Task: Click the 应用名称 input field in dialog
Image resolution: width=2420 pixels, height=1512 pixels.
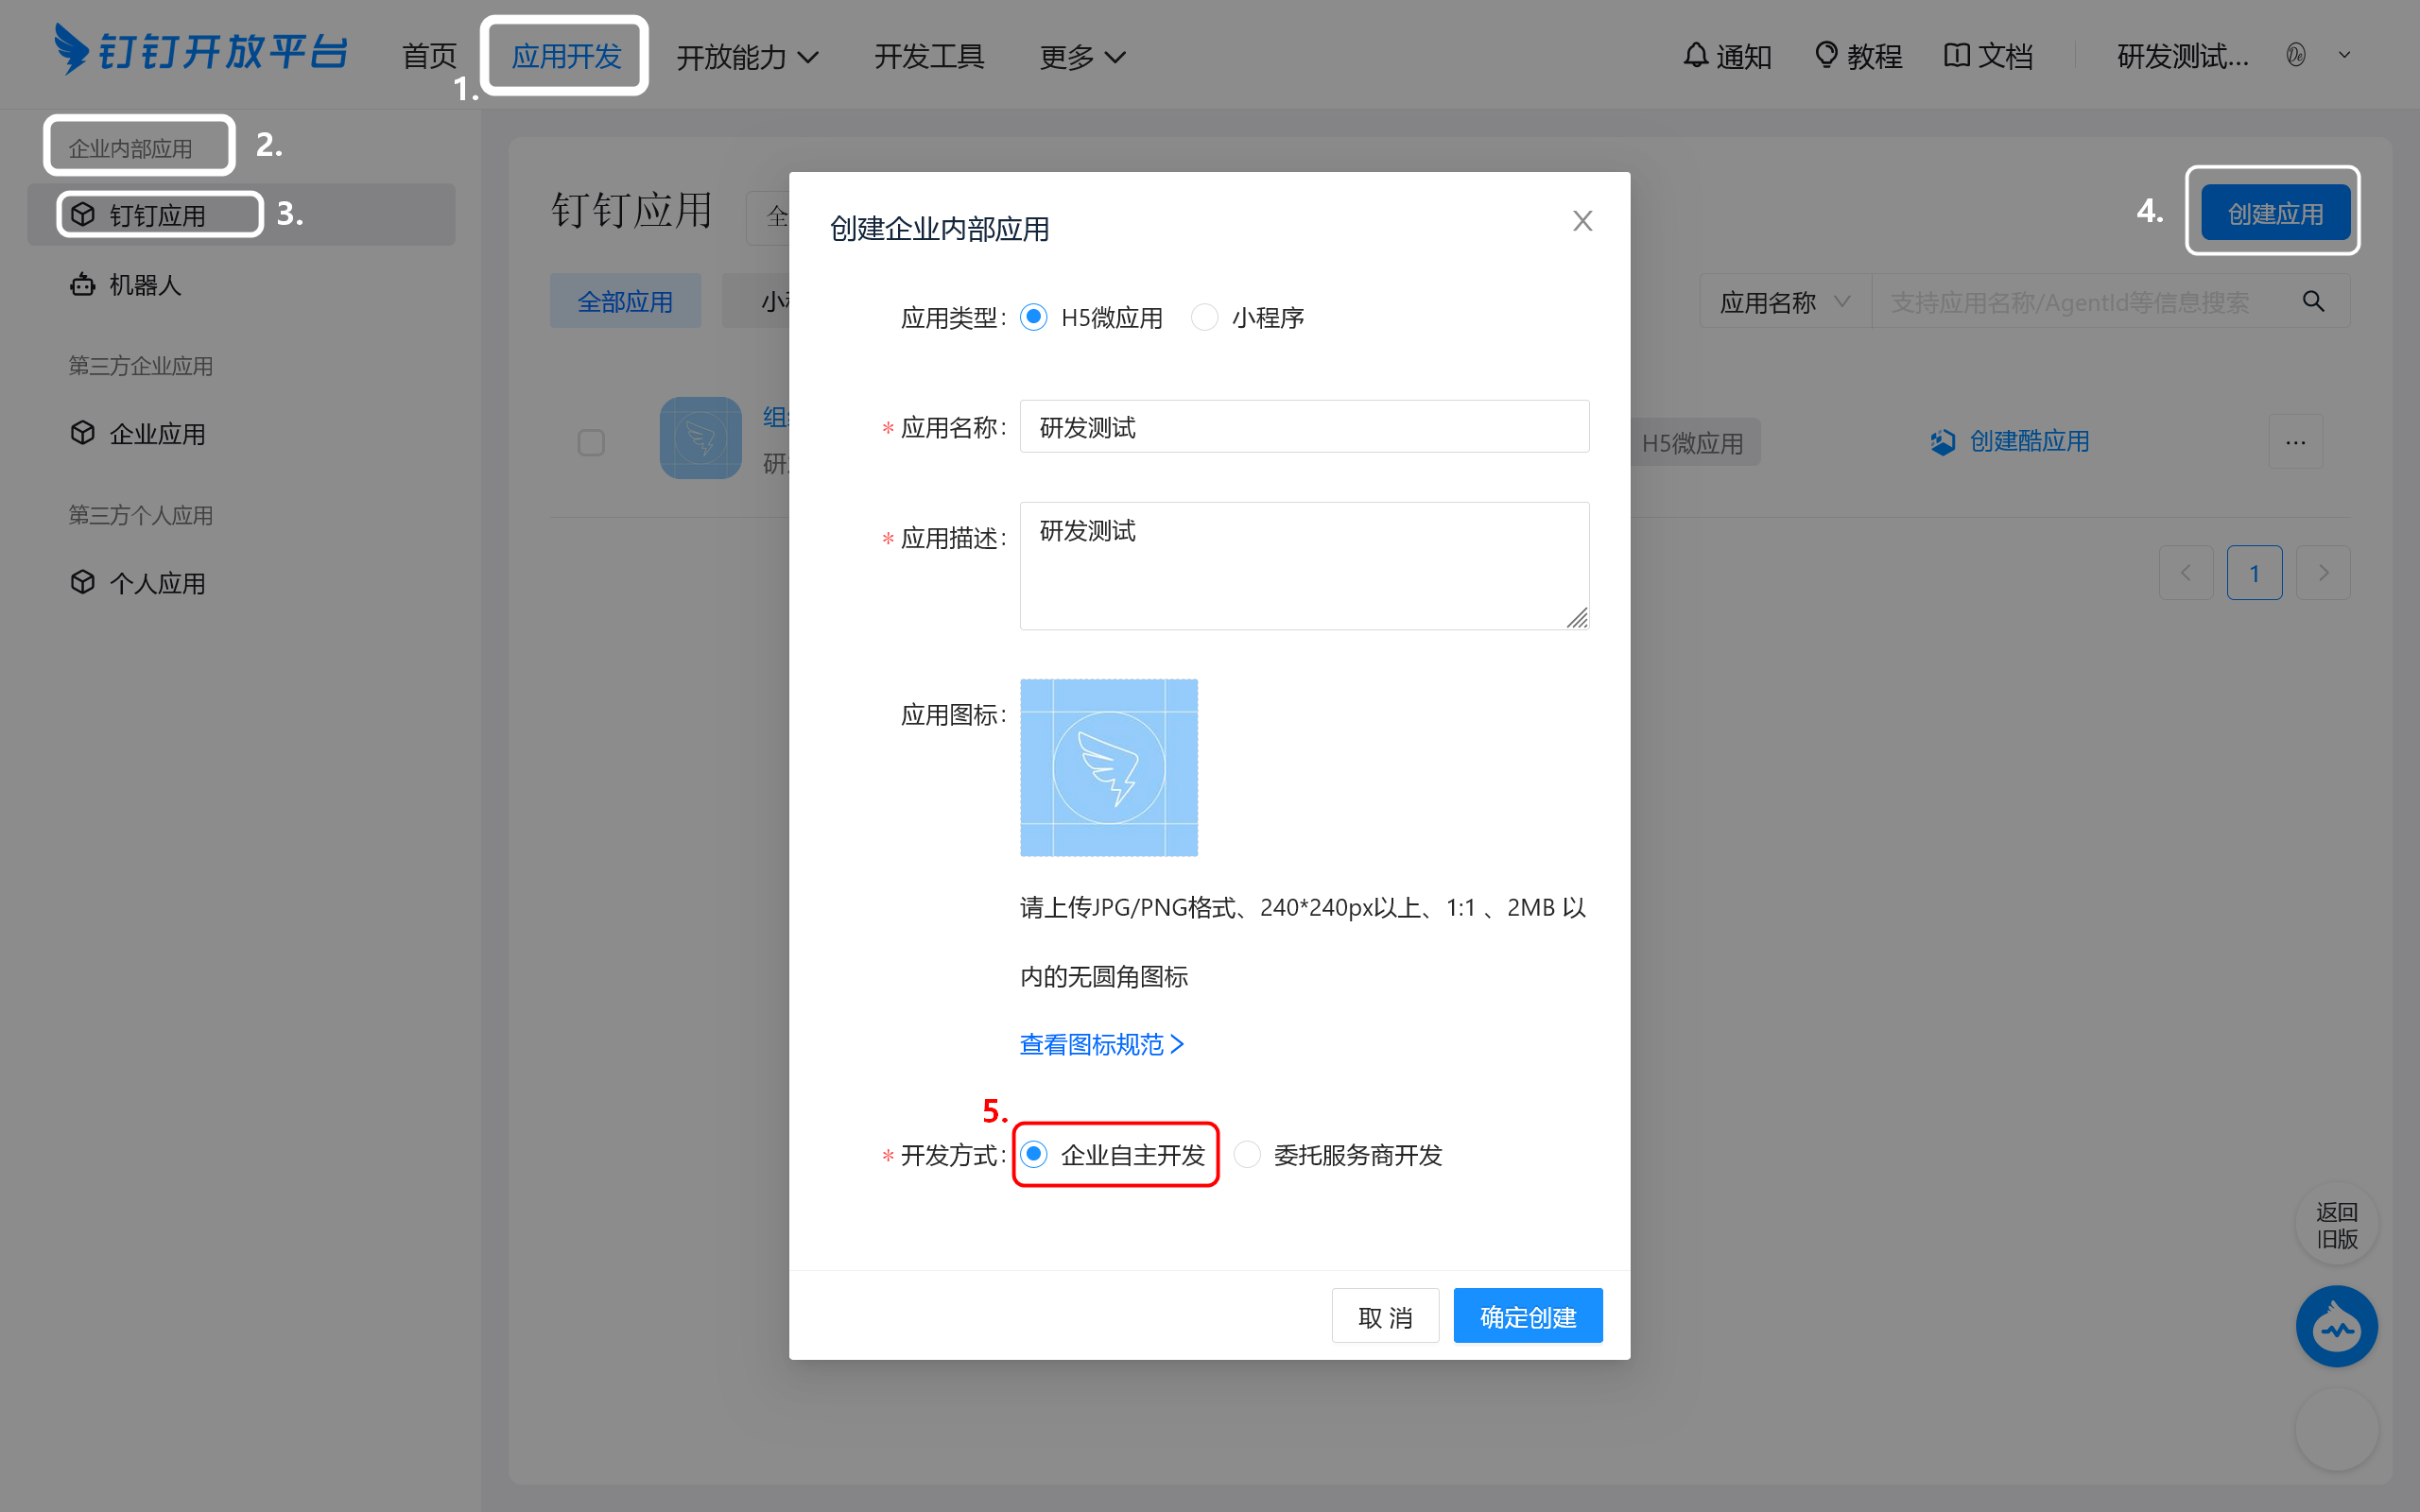Action: click(x=1304, y=427)
